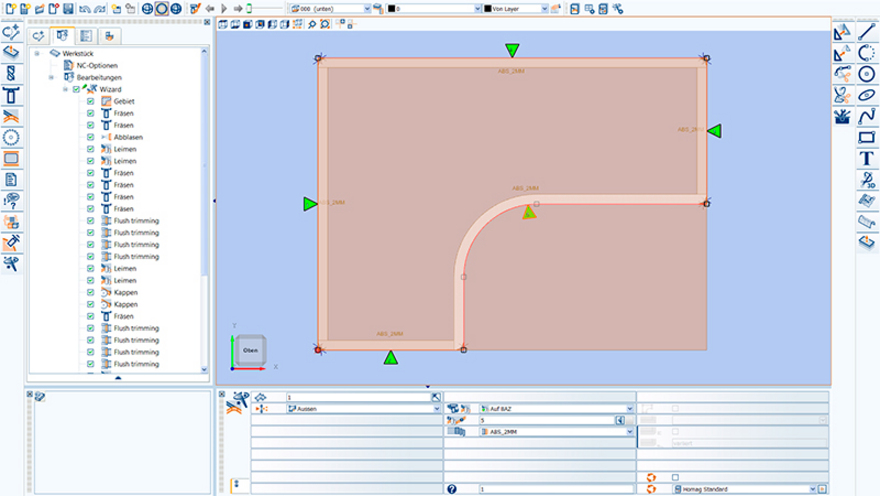This screenshot has width=880, height=496.
Task: Click the undo arrow icon
Action: (x=84, y=8)
